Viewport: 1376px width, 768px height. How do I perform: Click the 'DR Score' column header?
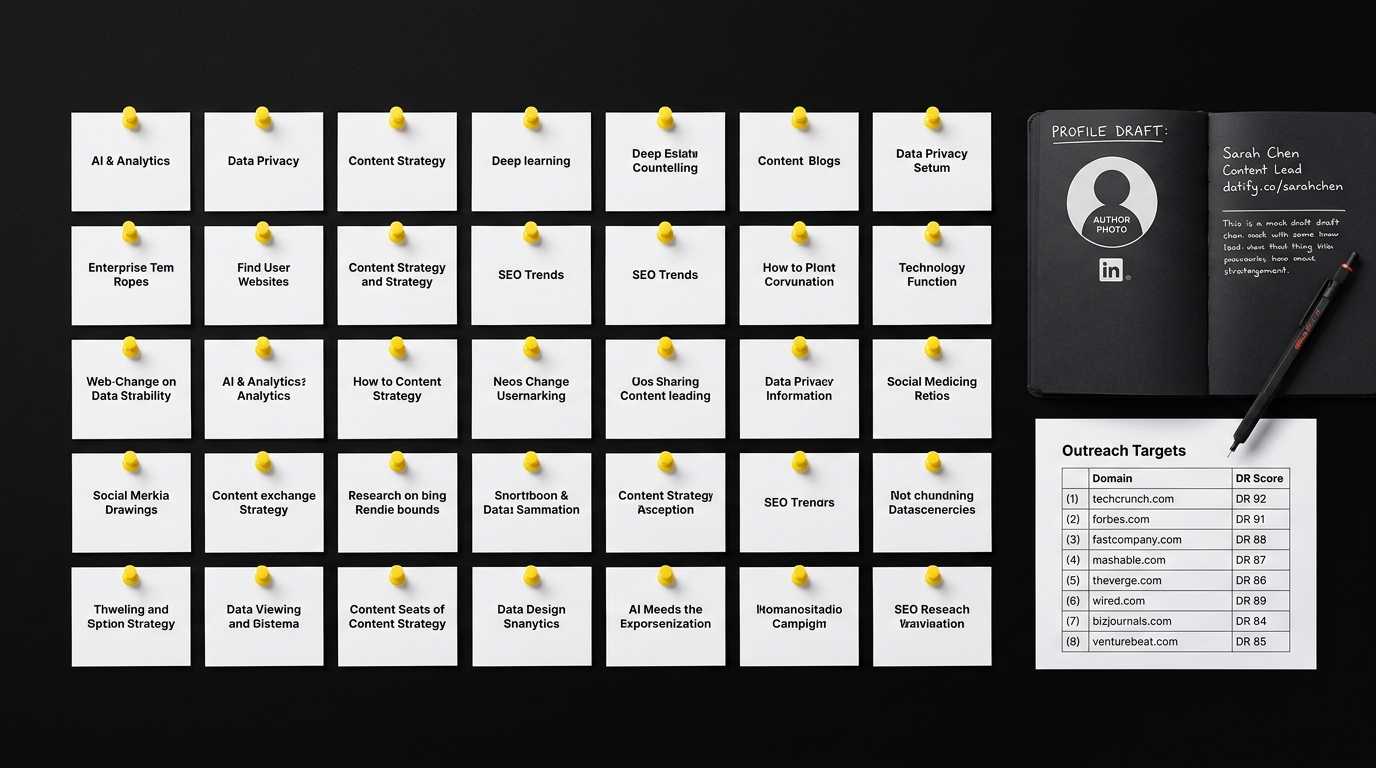tap(1259, 479)
